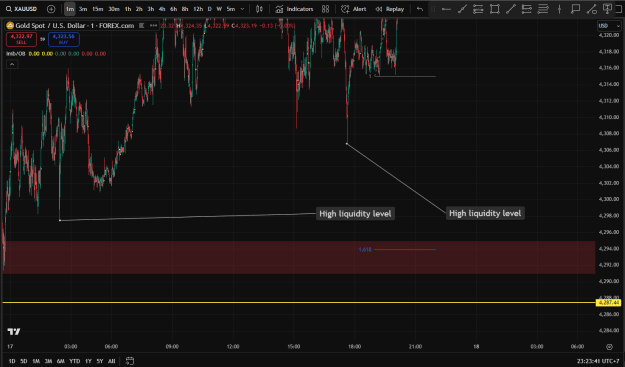Open the time axis settings icon
The image size is (625, 367).
pyautogui.click(x=609, y=347)
